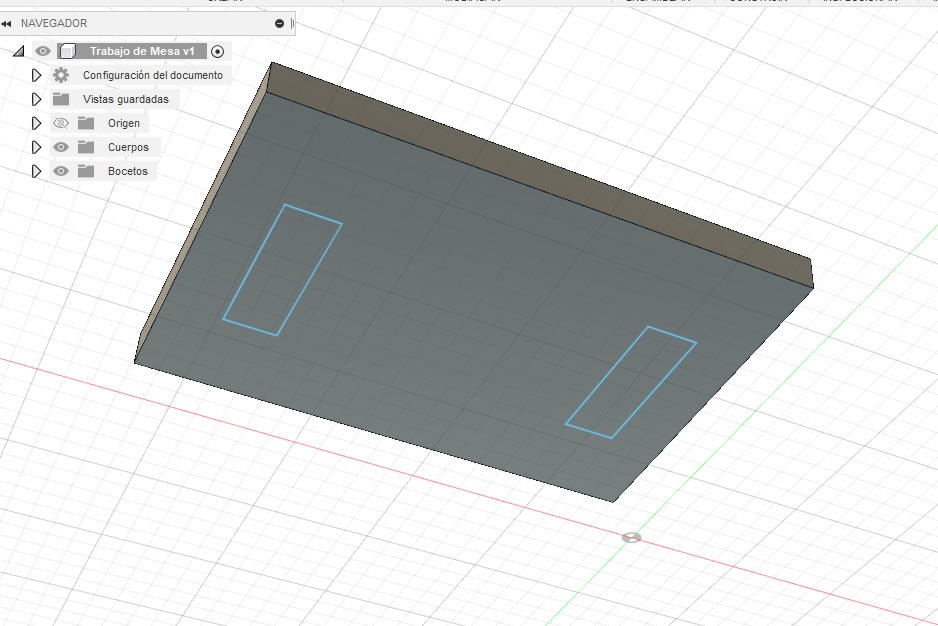This screenshot has width=938, height=626.
Task: Hide the Bocetos folder
Action: click(61, 171)
